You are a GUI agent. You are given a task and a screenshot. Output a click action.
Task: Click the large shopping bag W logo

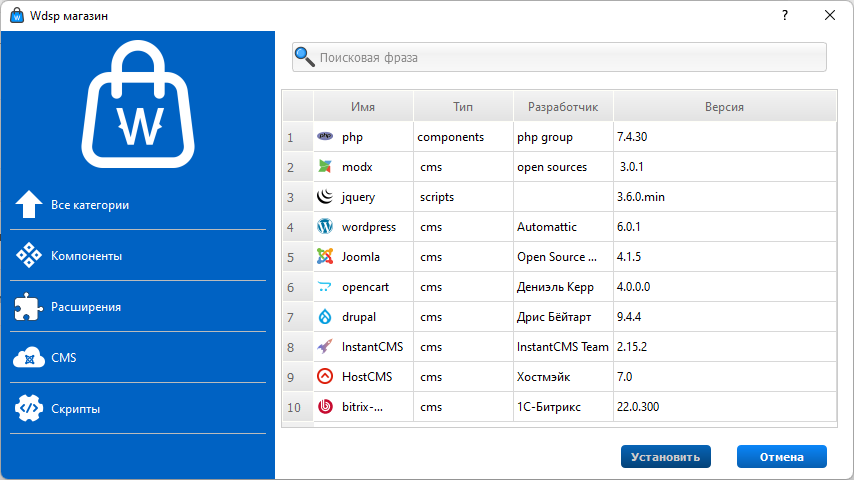click(138, 104)
